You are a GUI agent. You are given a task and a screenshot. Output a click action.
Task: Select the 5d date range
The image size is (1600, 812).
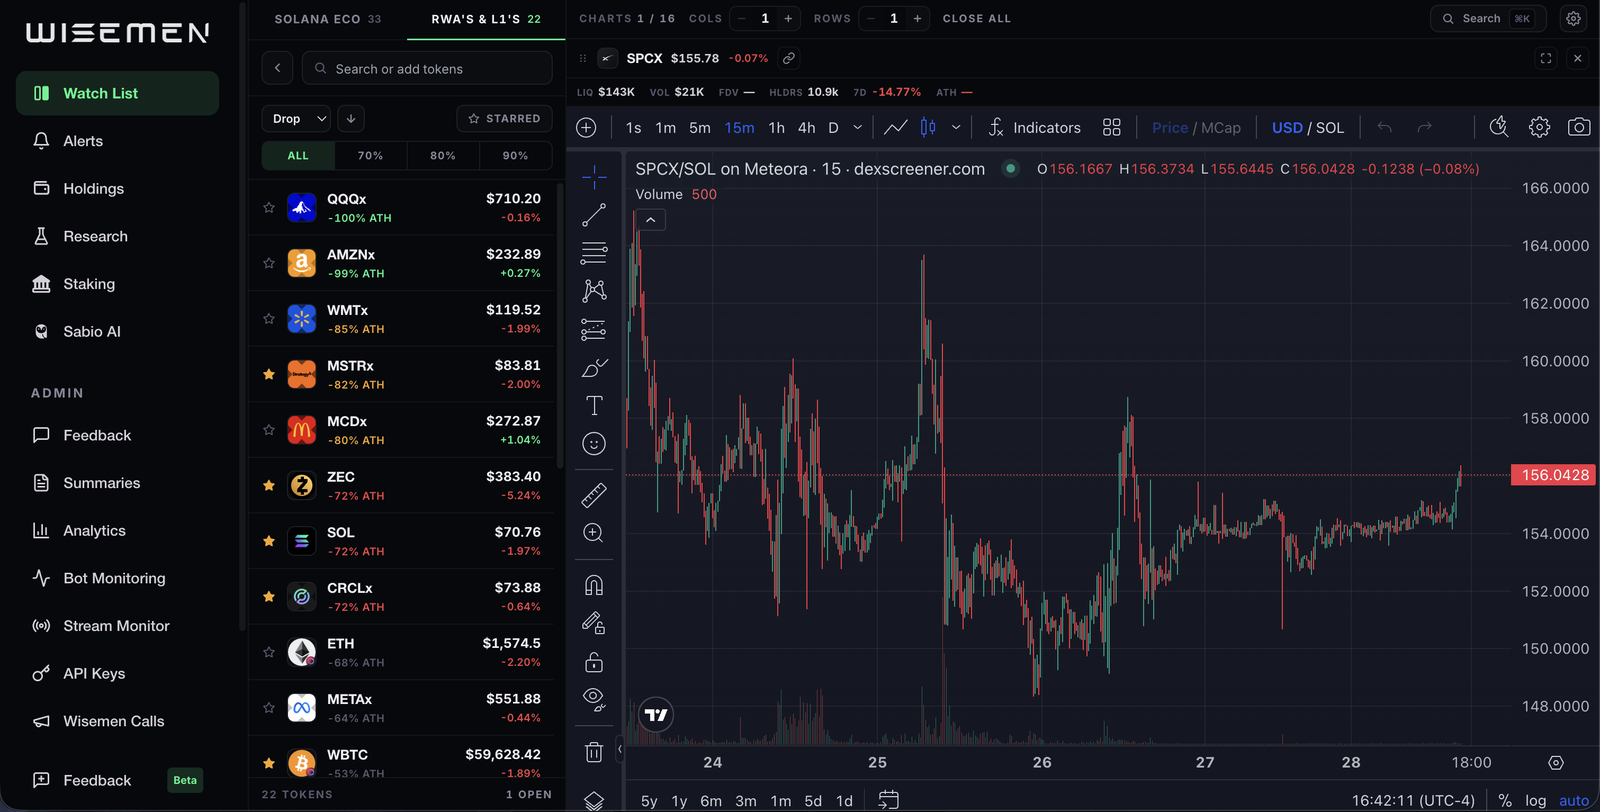(813, 801)
